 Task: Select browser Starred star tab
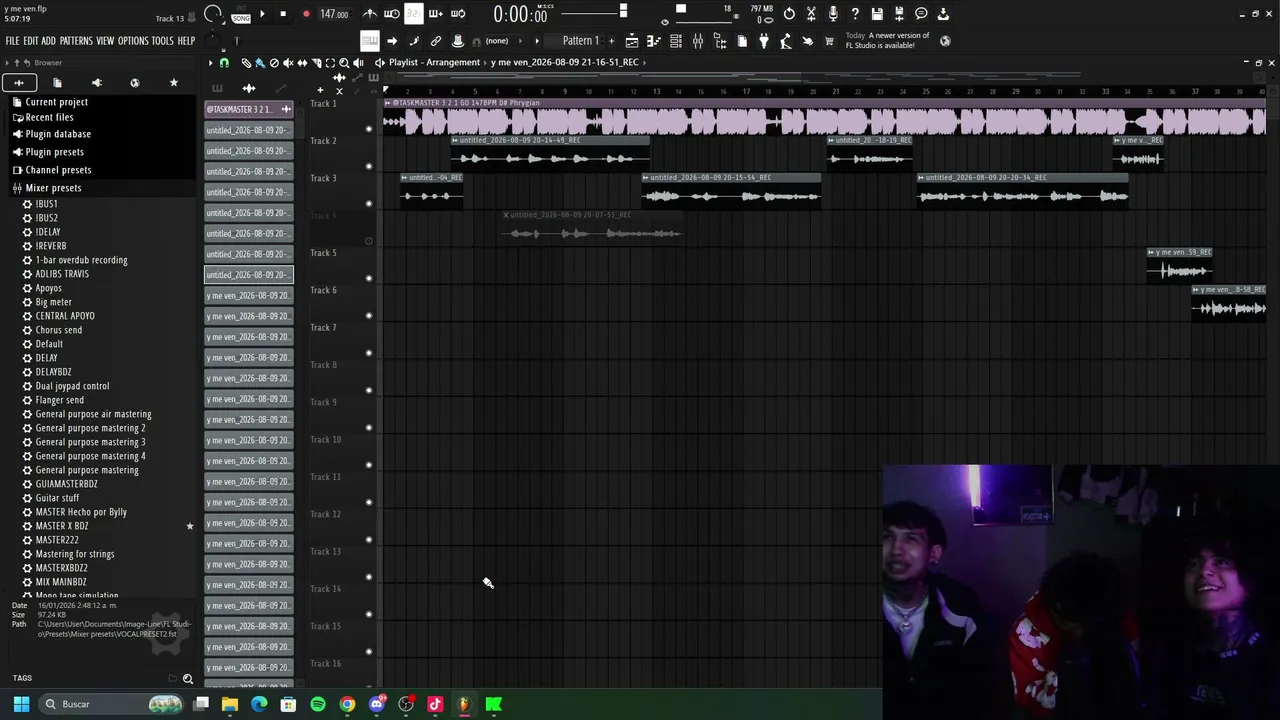point(174,83)
